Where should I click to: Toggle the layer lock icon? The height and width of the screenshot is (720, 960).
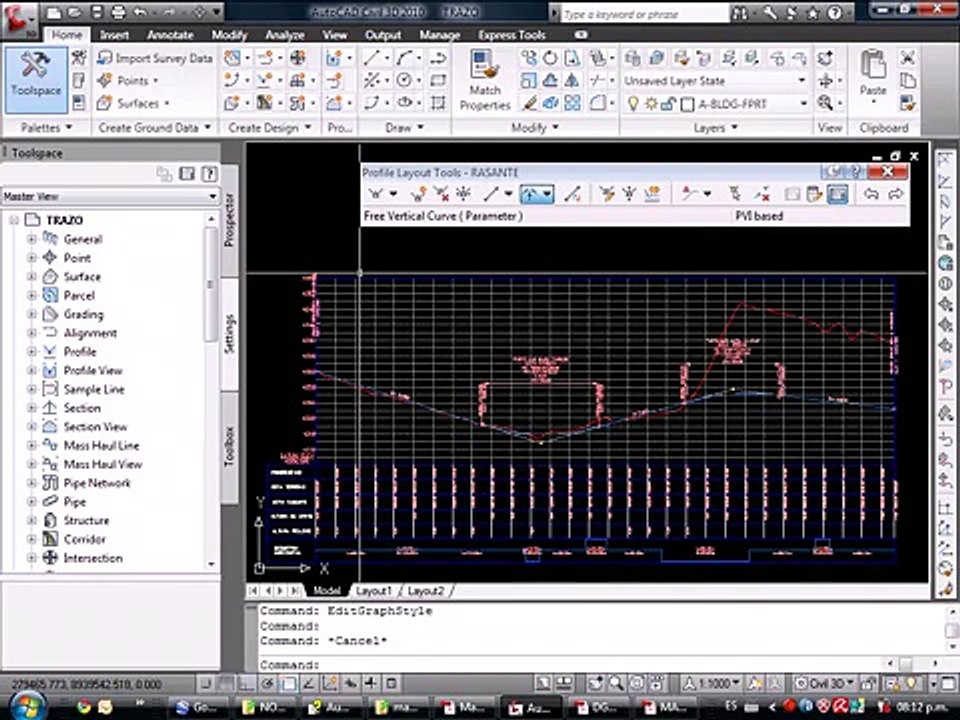[x=669, y=104]
